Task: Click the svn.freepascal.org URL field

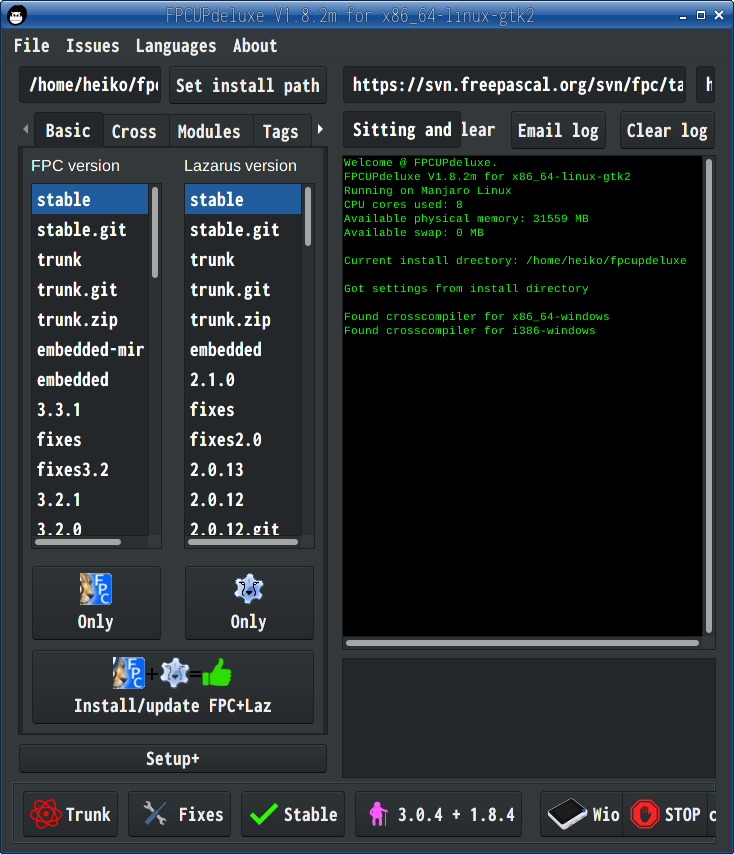Action: tap(515, 84)
